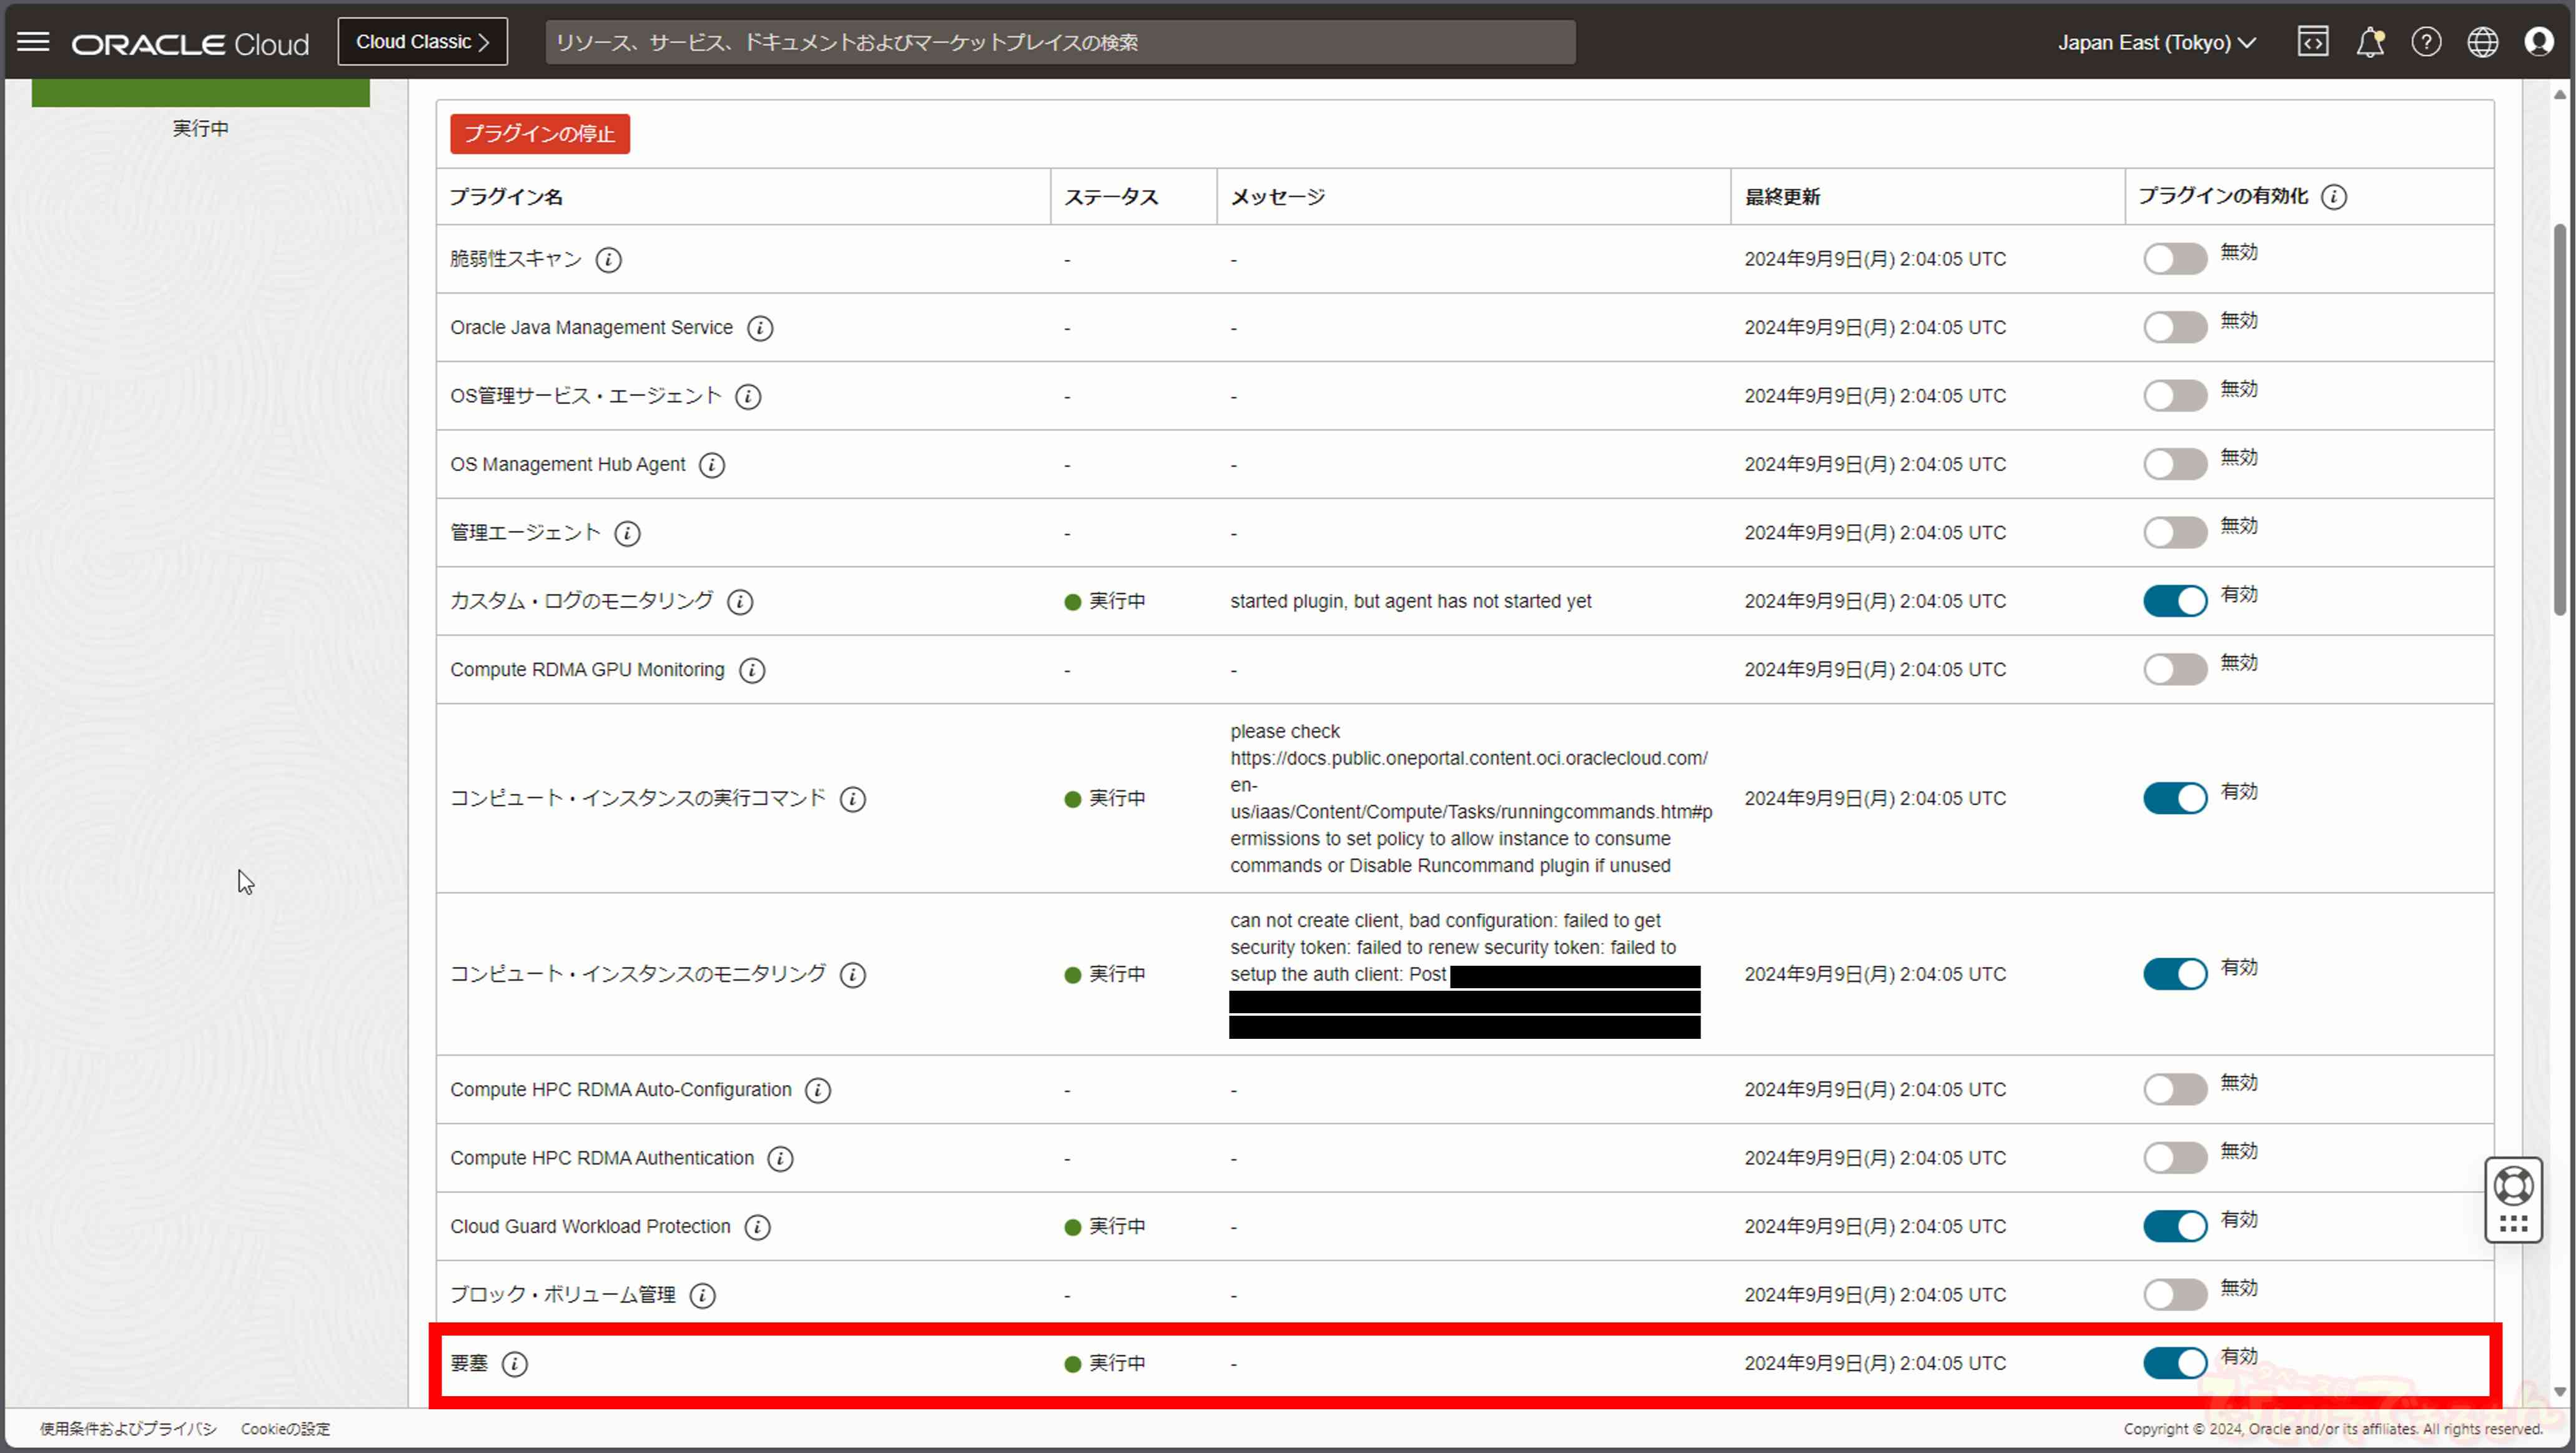Click info icon beside Cloud Guard Workload Protection

coord(757,1227)
